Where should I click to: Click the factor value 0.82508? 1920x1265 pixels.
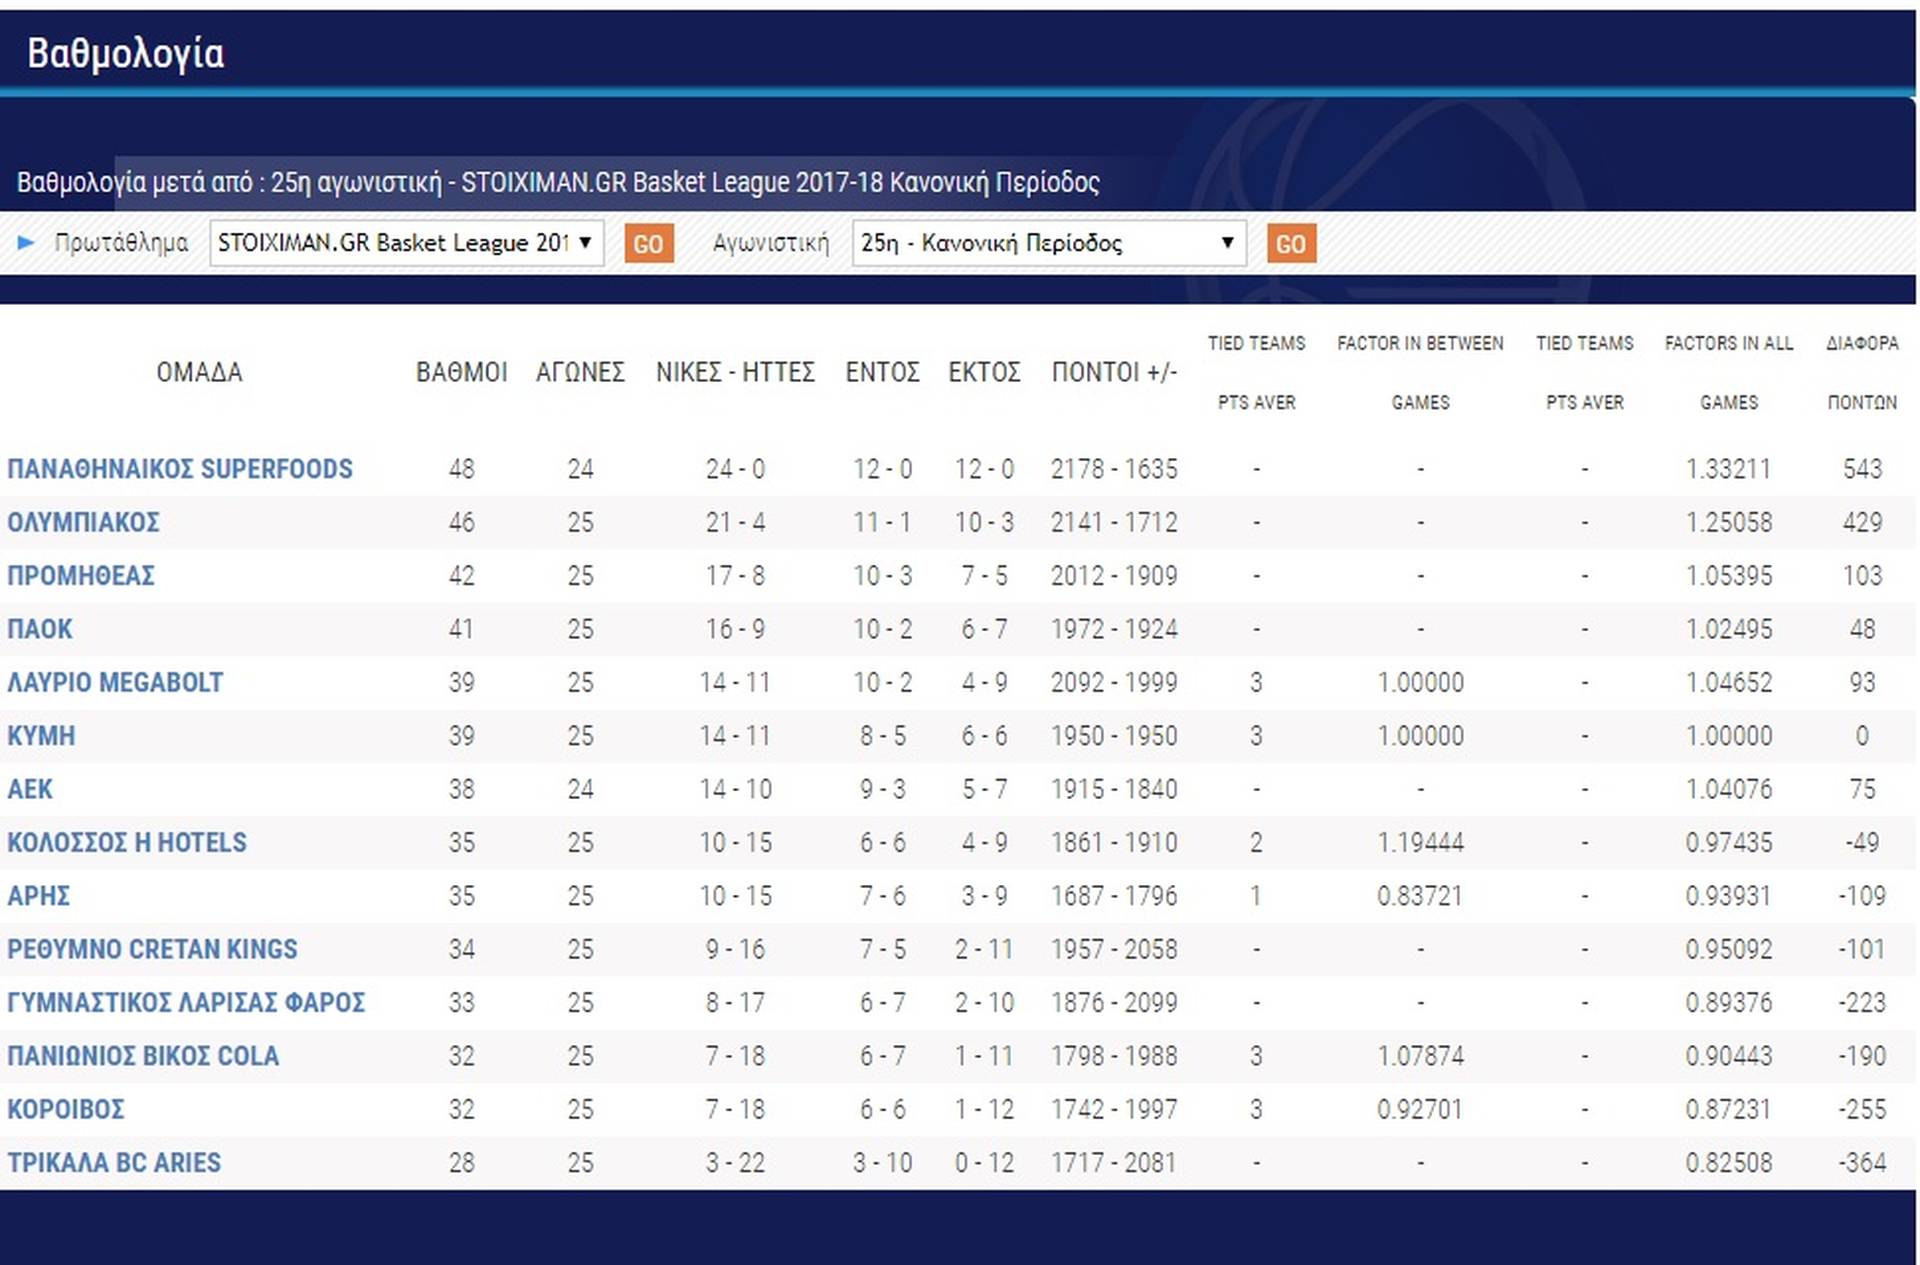click(1729, 1163)
